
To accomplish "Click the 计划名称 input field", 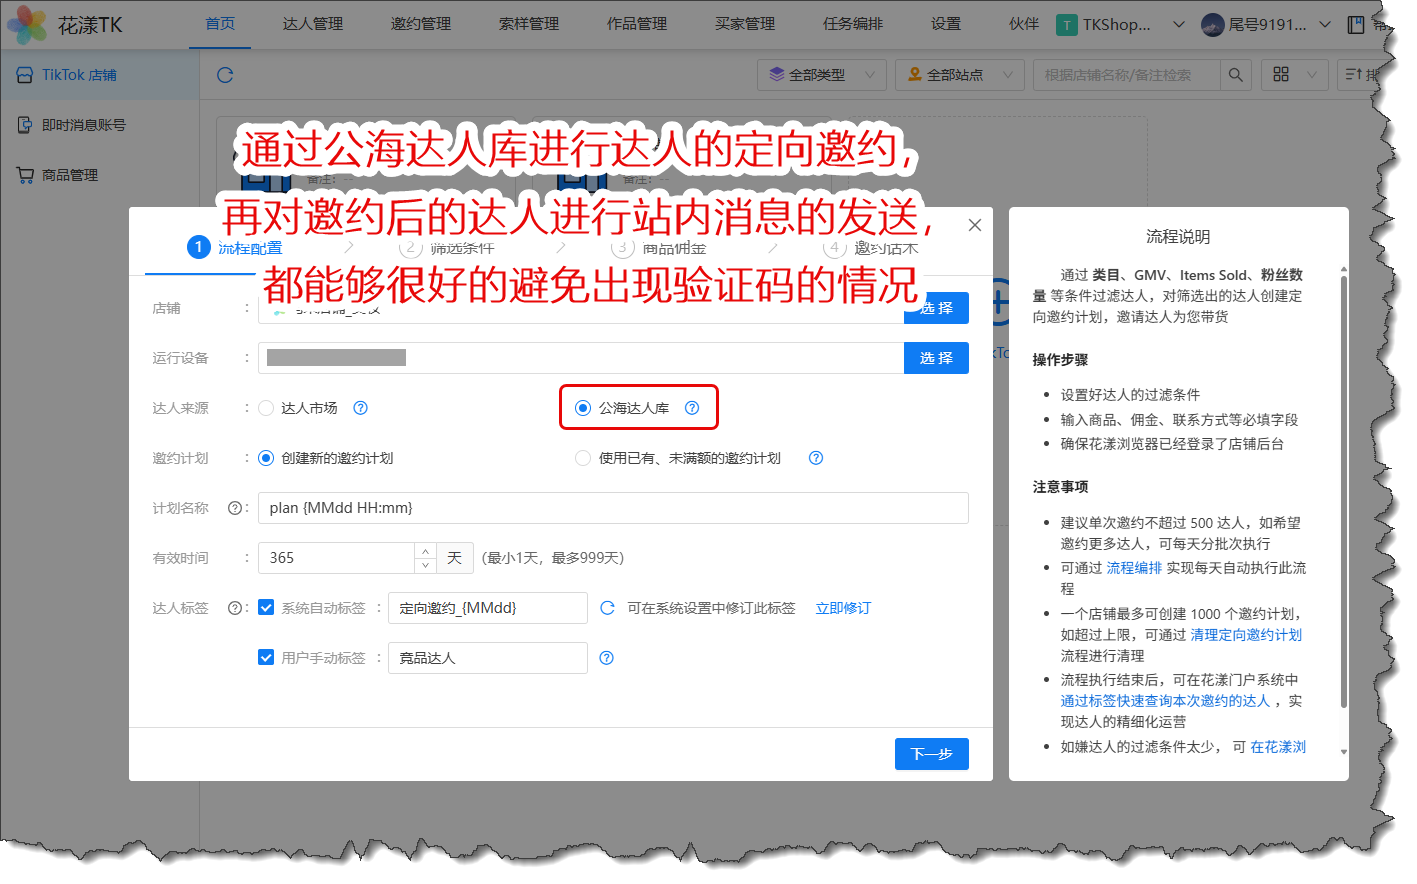I will point(612,508).
